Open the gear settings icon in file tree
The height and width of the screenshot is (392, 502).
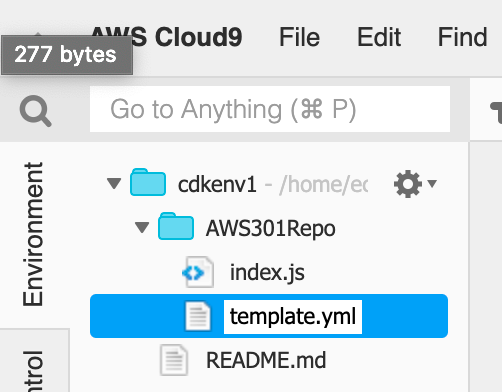coord(408,184)
